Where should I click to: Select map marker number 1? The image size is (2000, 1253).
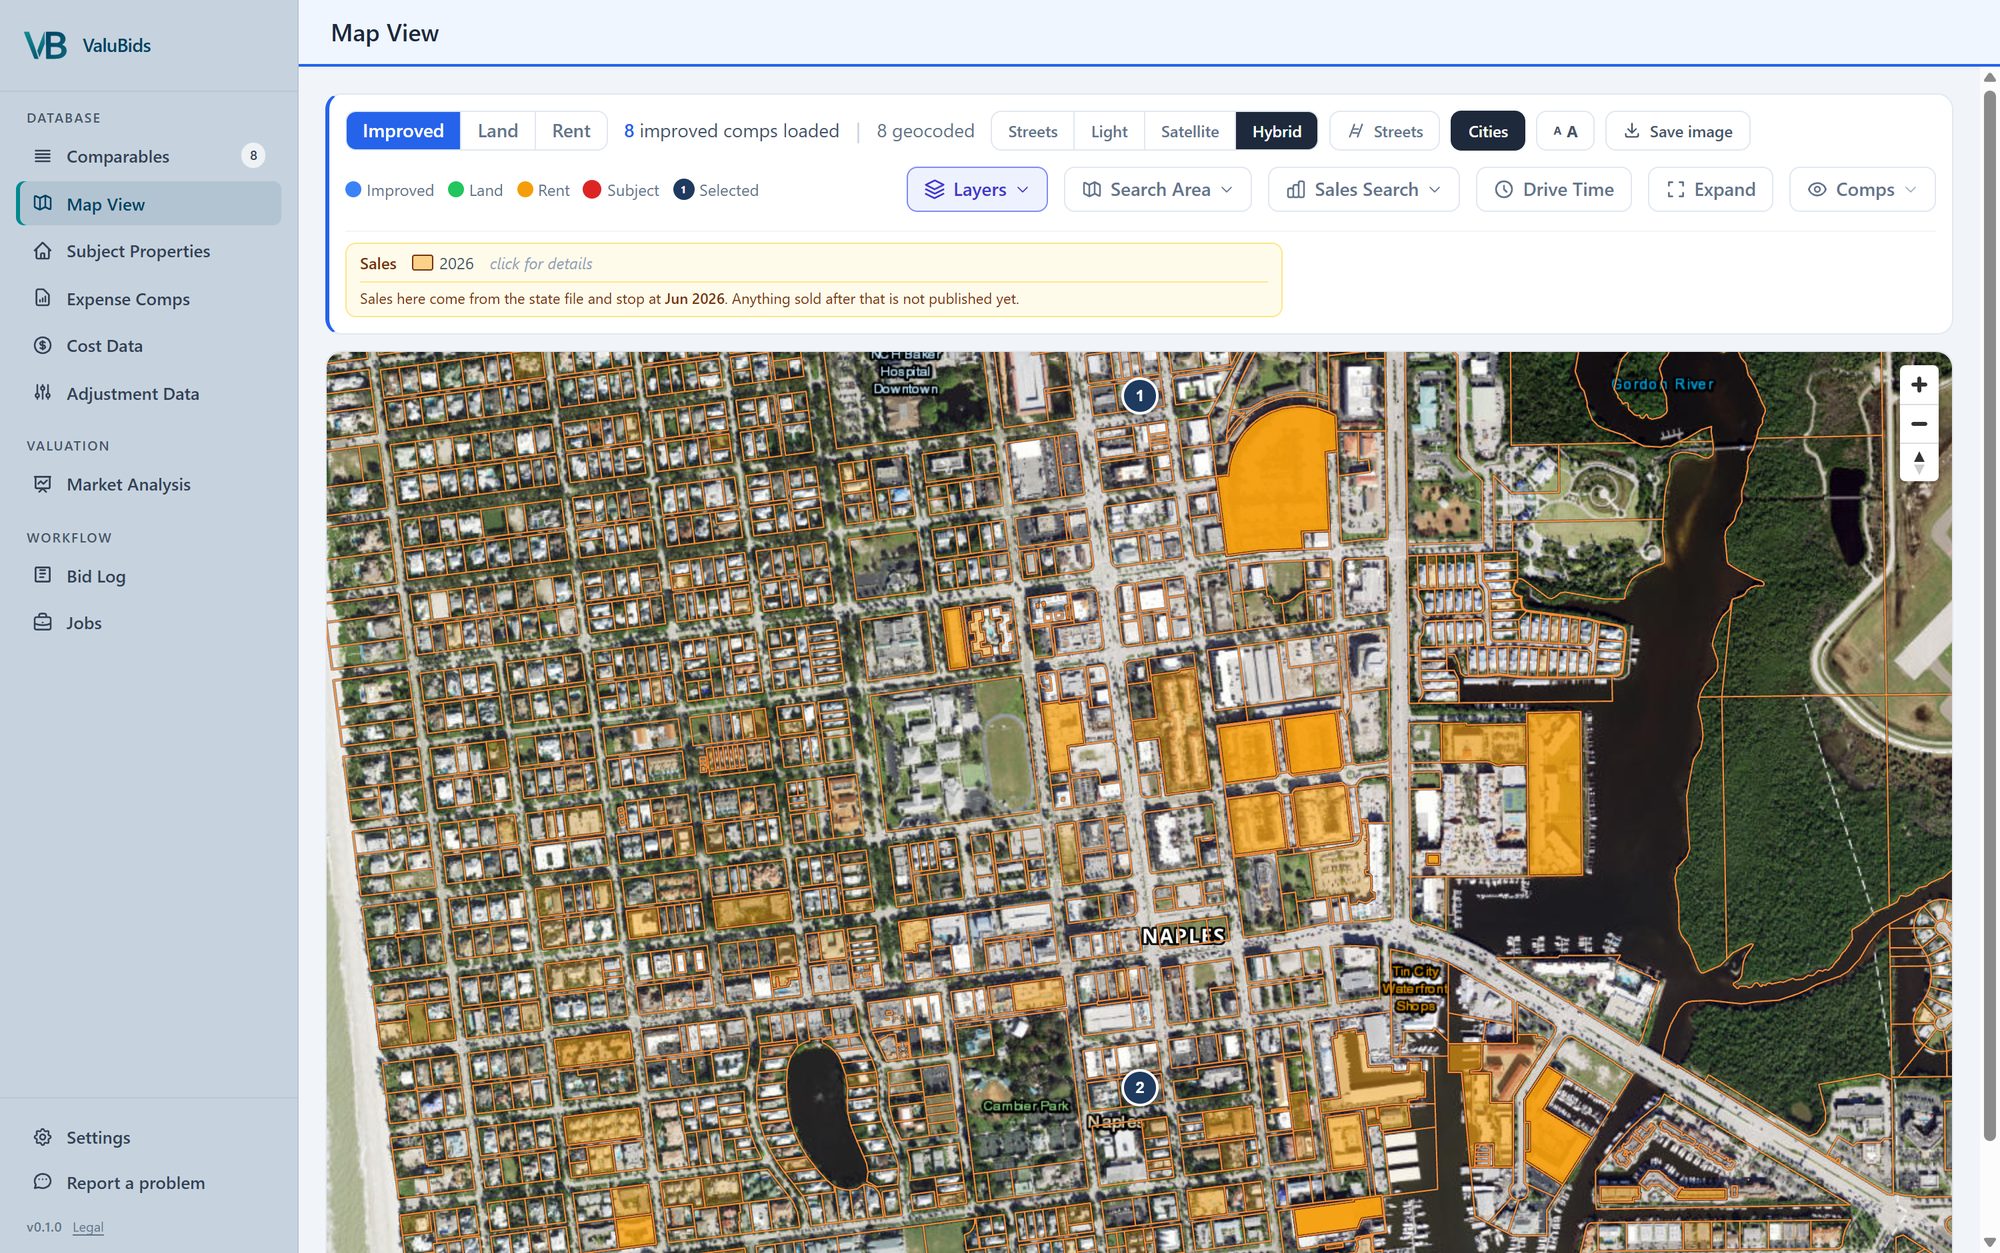click(x=1139, y=395)
